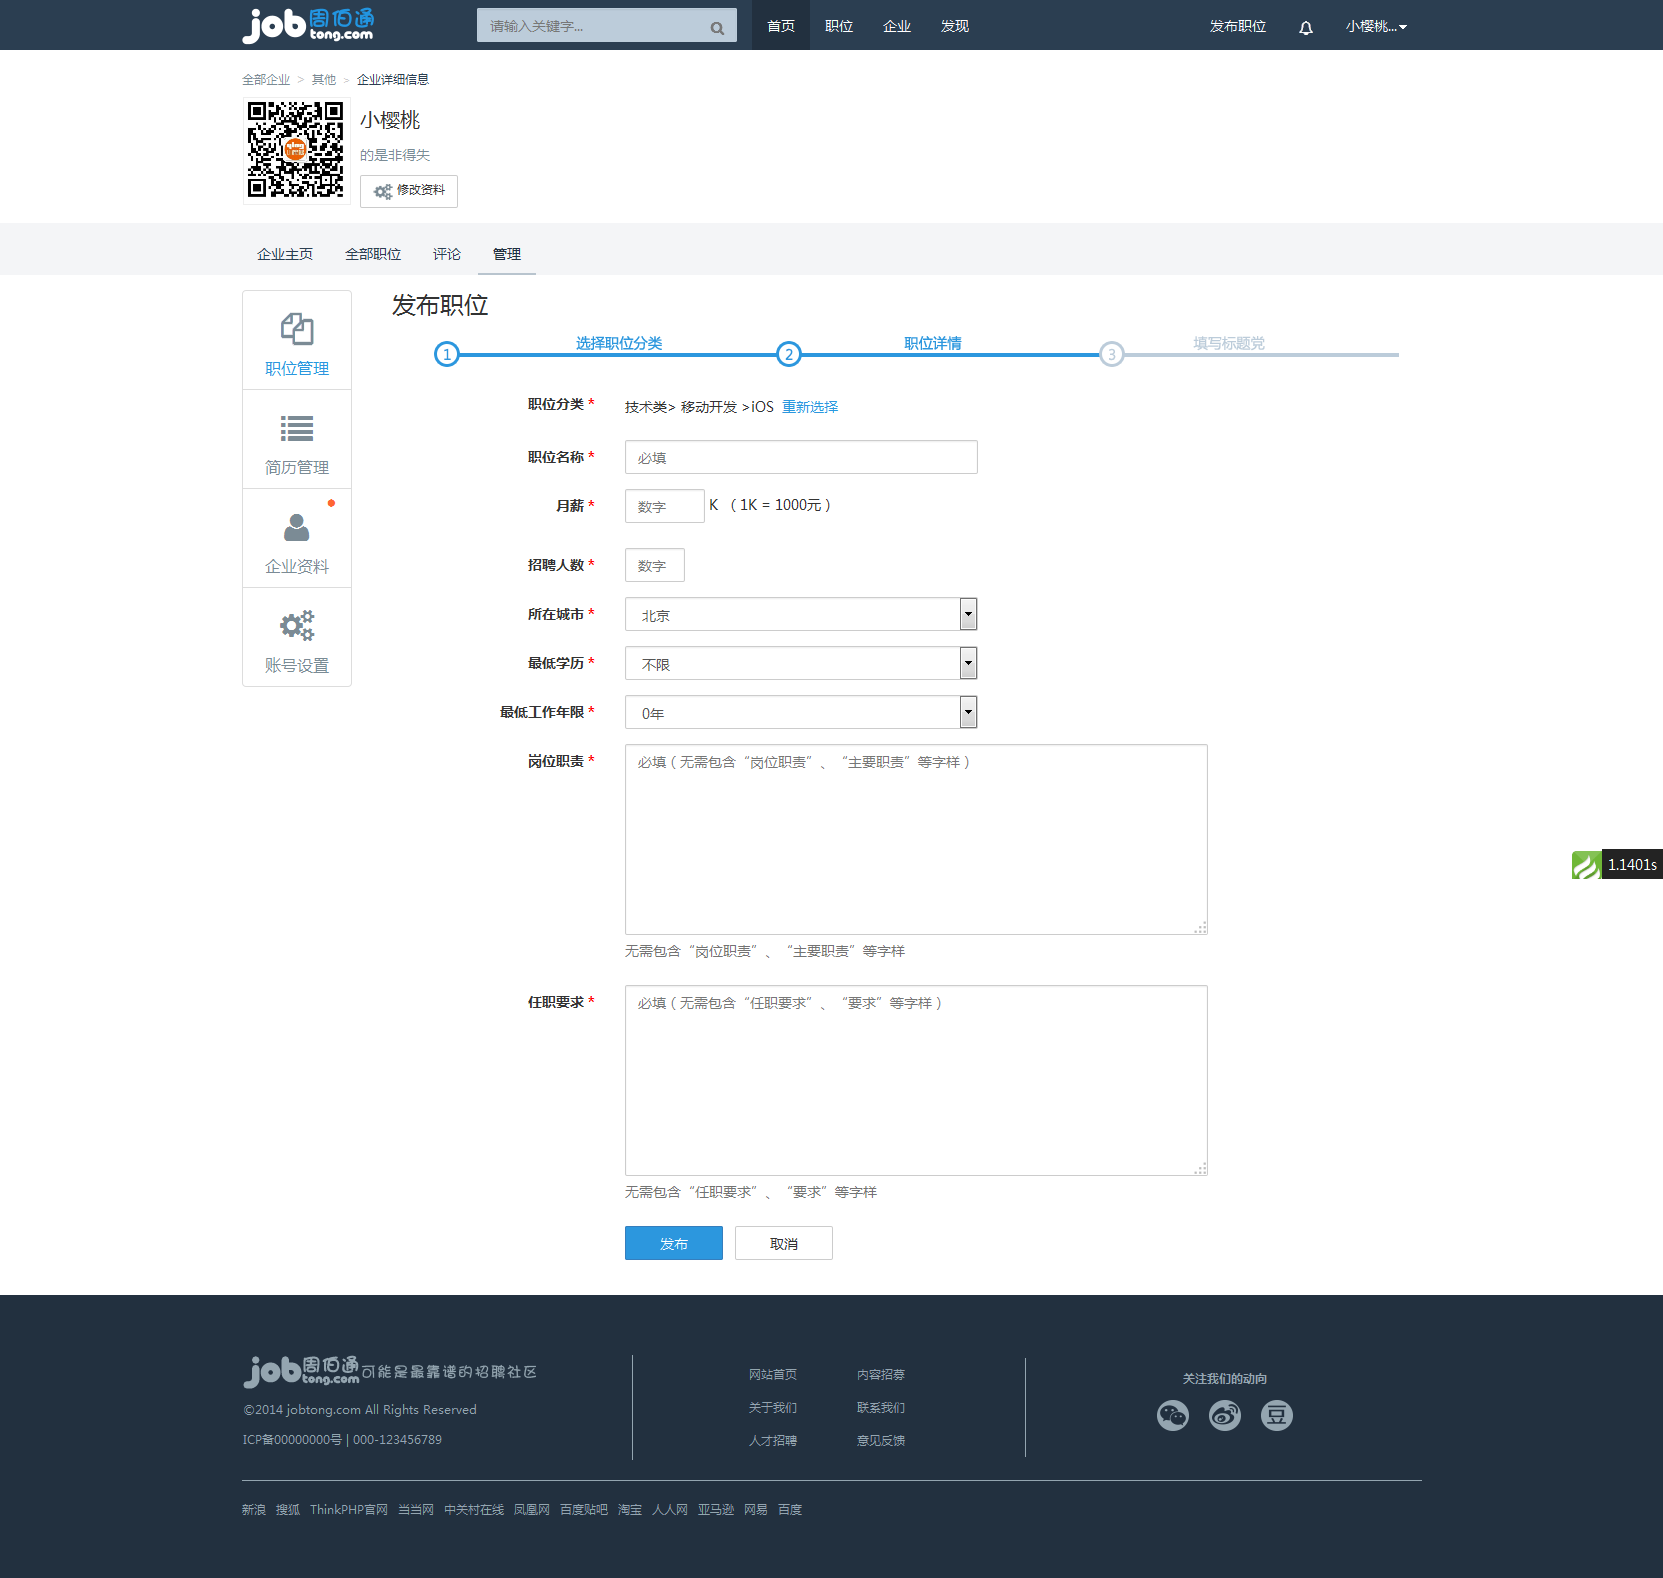Click 网站首页 footer link
The image size is (1663, 1578).
(773, 1375)
